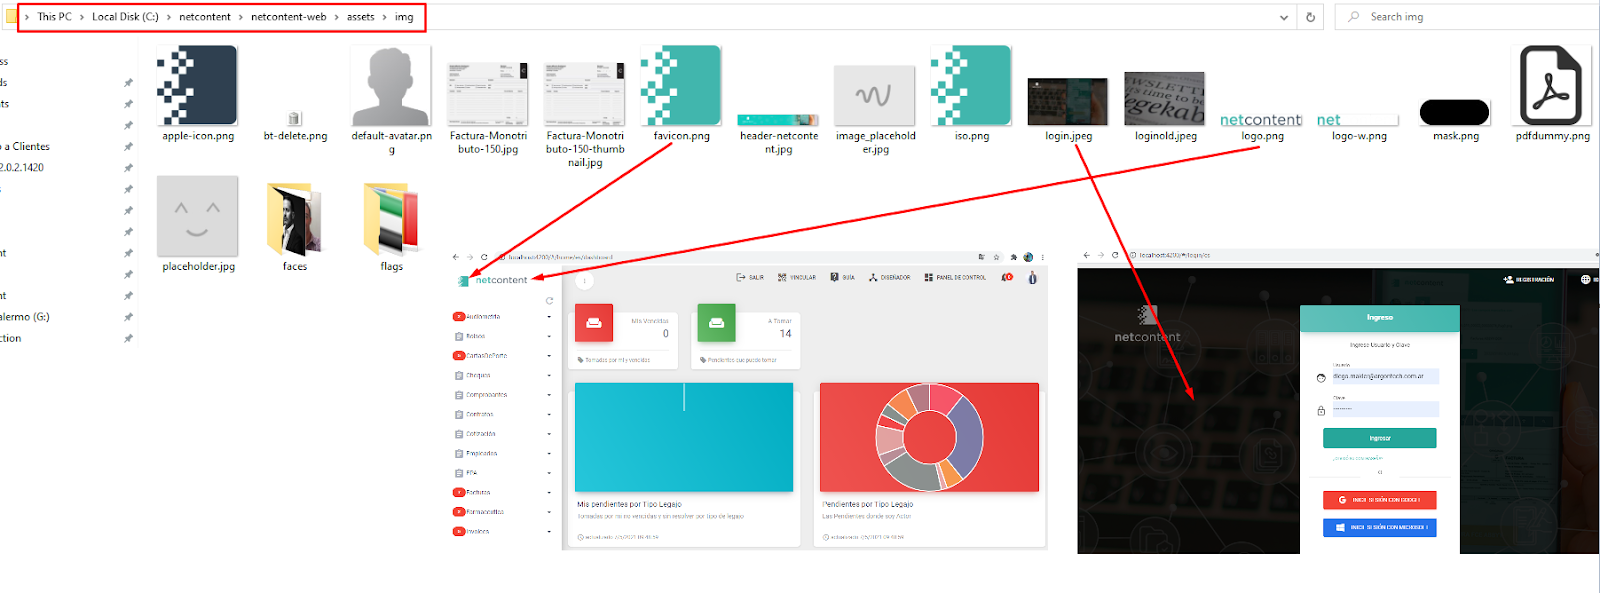Click the Registración link on login page
Screen dimensions: 1600x593
click(1529, 279)
